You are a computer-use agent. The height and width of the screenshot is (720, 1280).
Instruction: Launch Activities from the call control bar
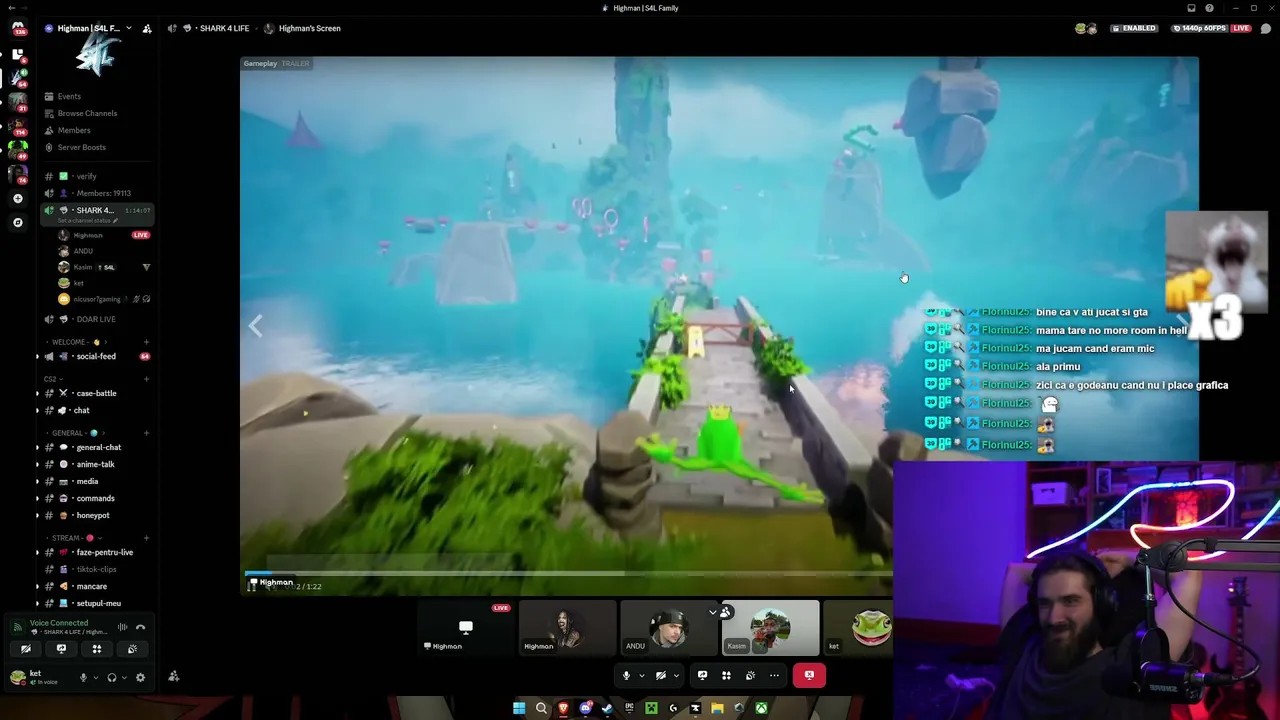726,675
